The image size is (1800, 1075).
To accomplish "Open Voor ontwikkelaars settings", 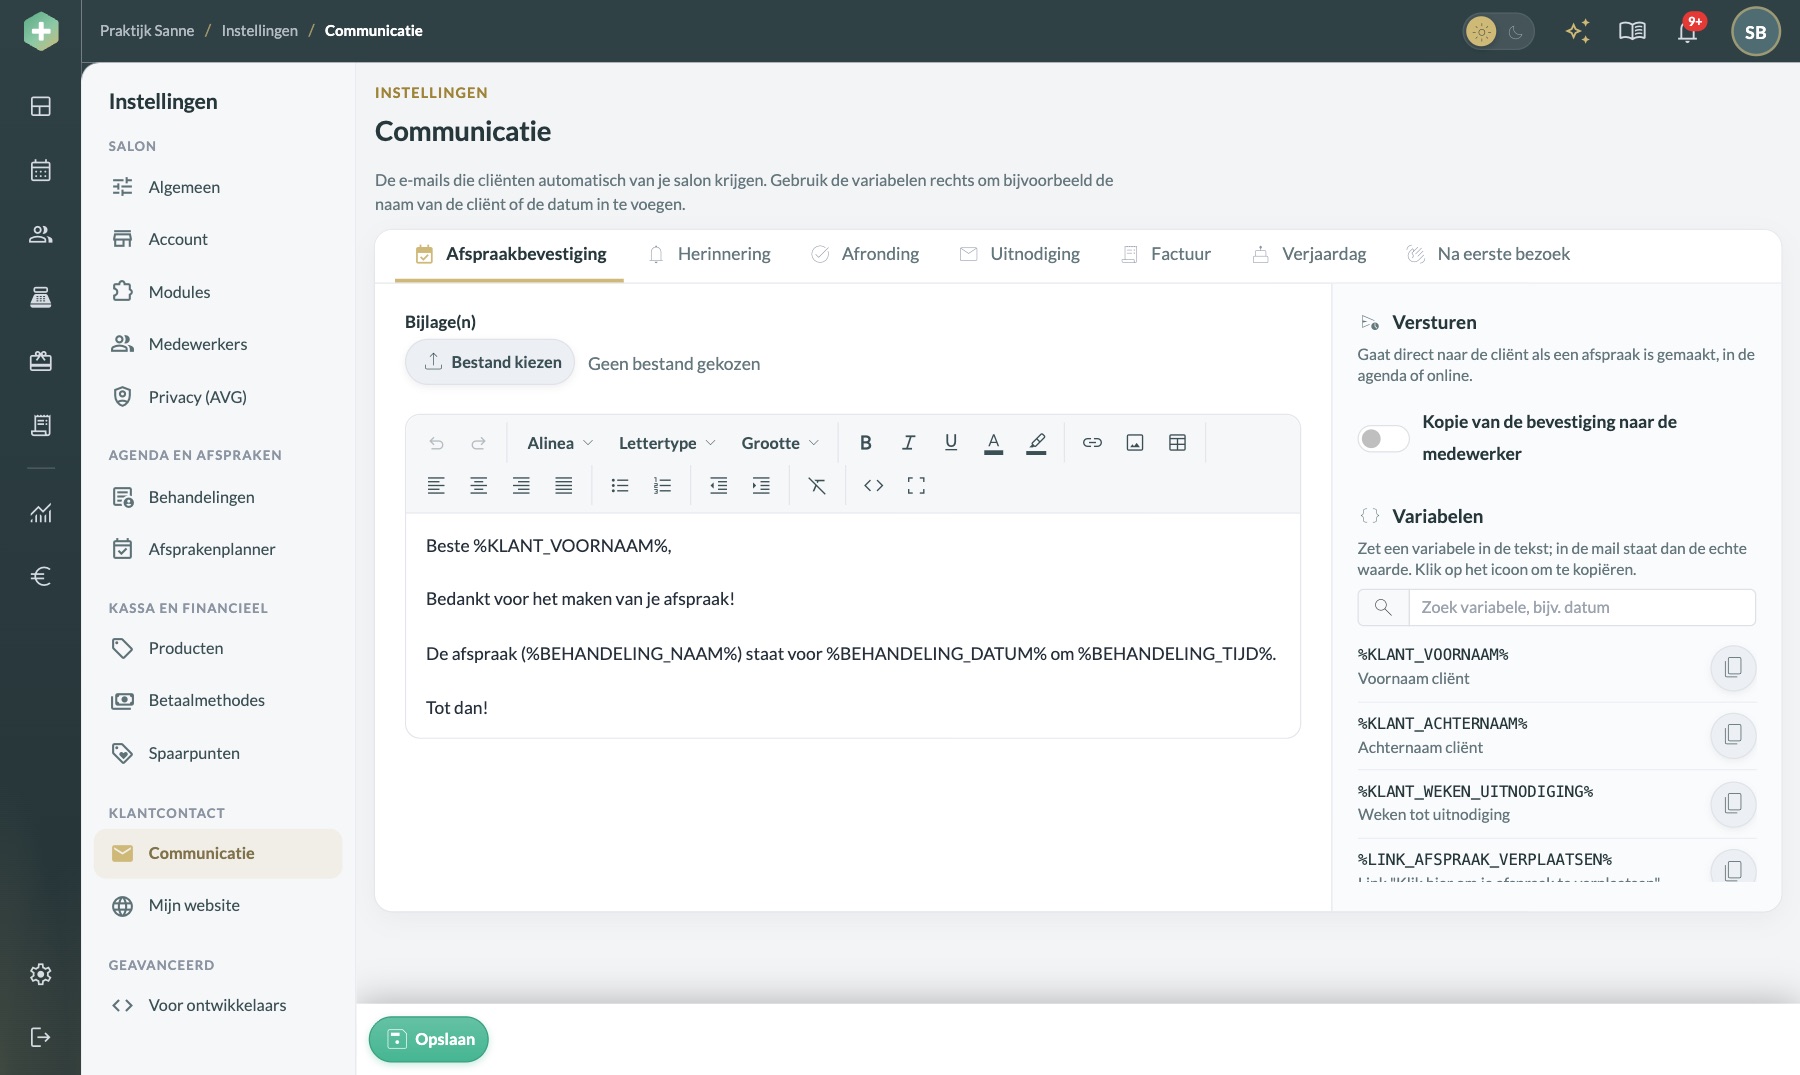I will click(x=218, y=1005).
